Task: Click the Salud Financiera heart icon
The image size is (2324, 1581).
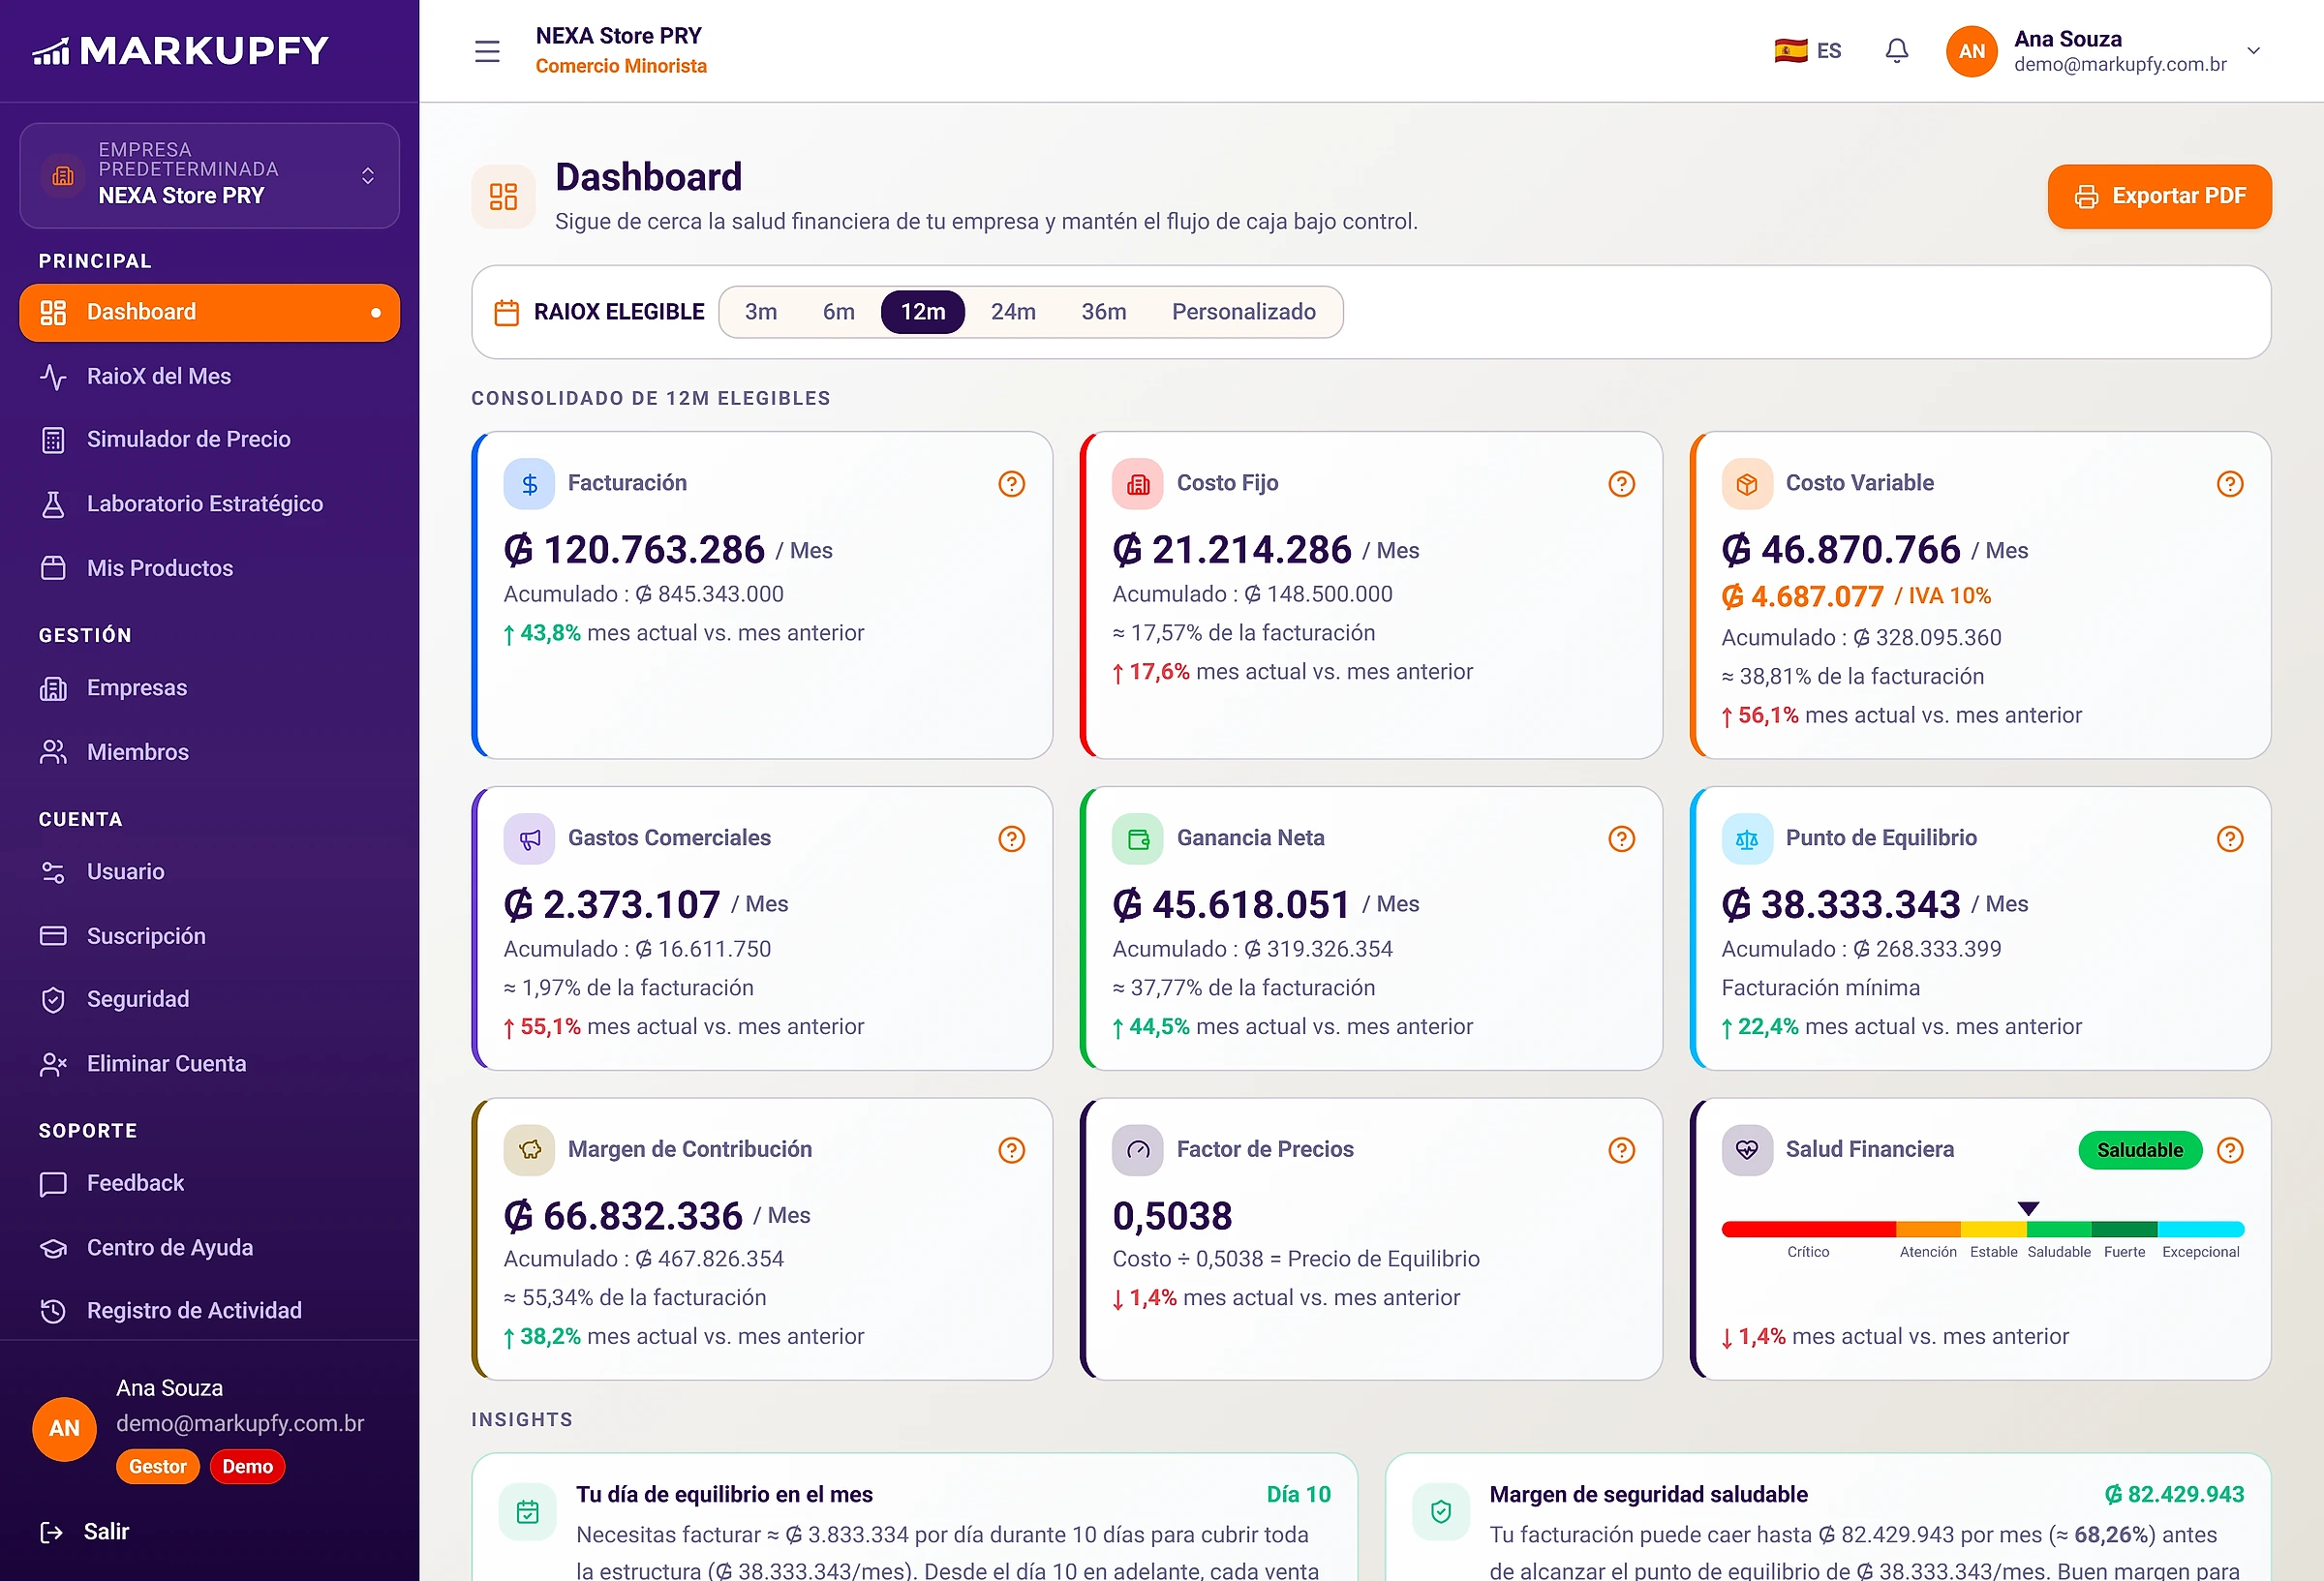Action: pyautogui.click(x=1746, y=1150)
